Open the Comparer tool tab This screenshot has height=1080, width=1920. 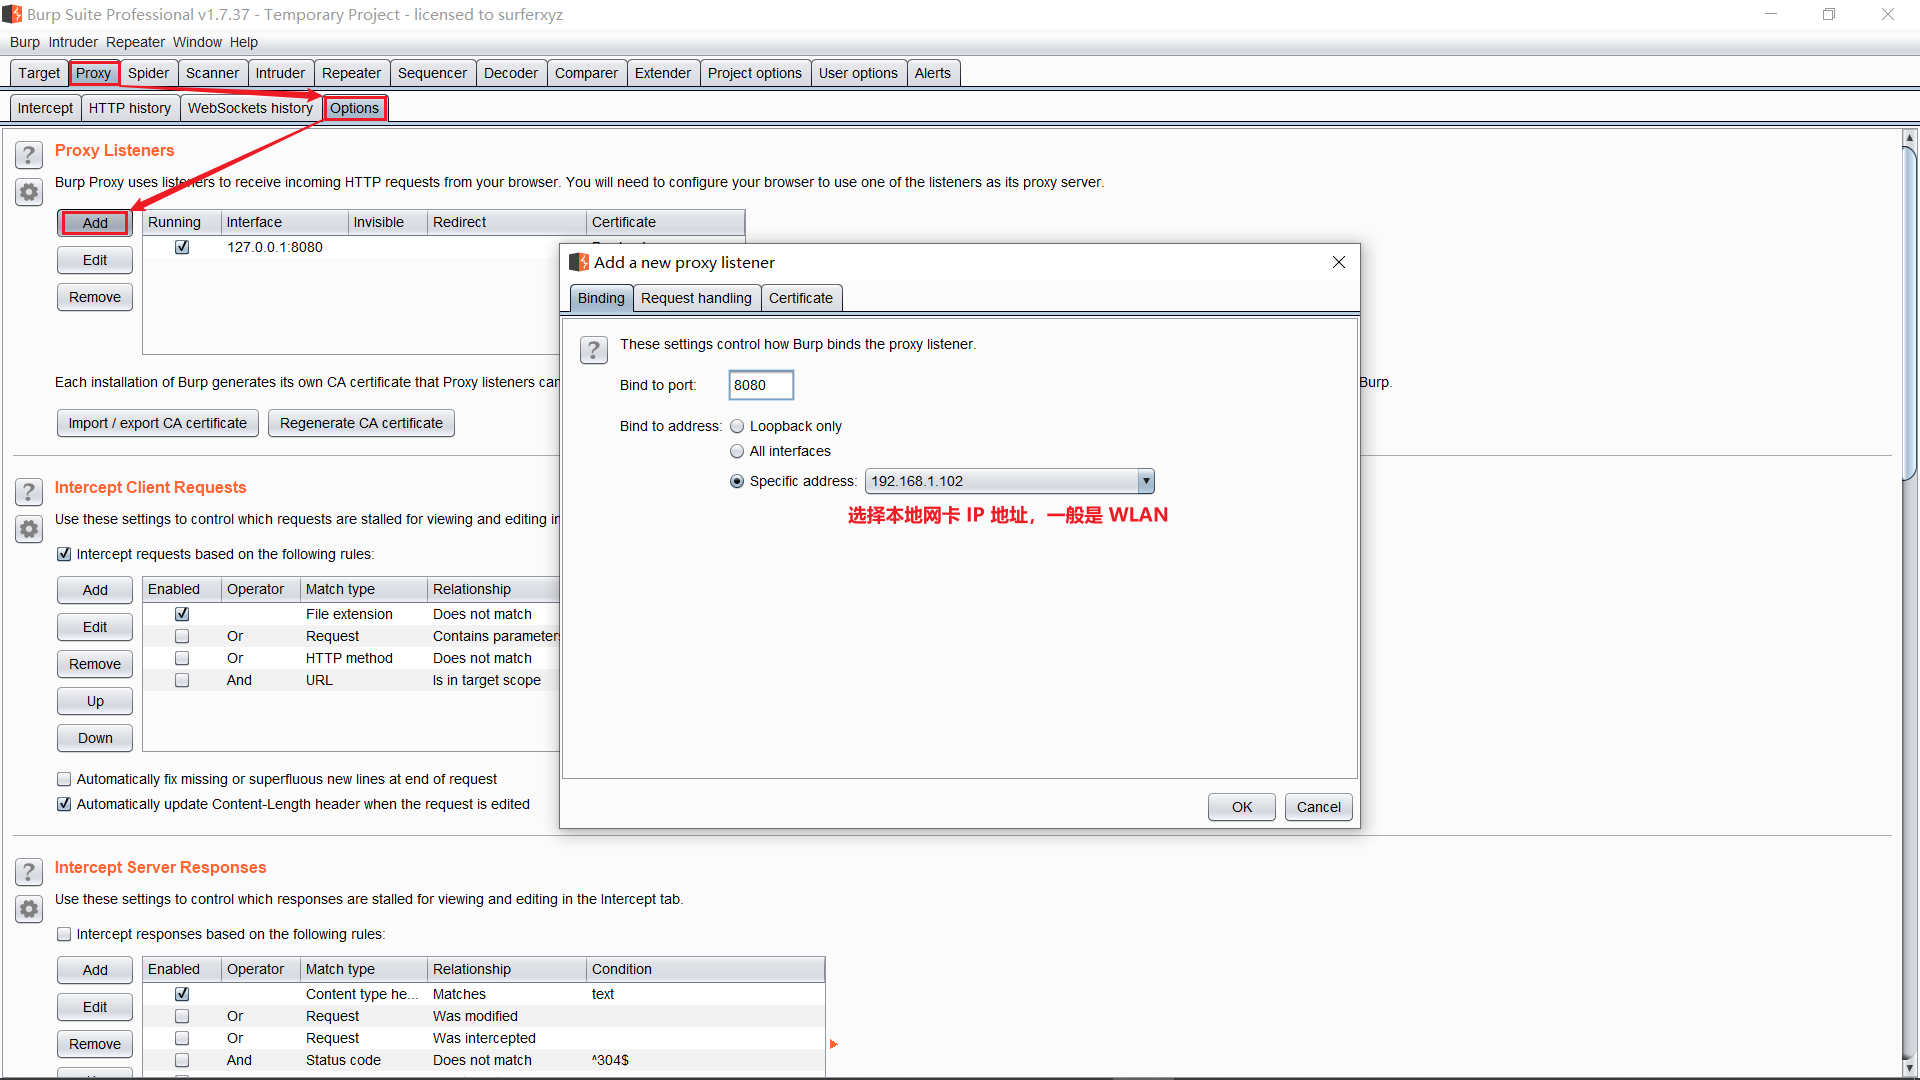[x=585, y=73]
